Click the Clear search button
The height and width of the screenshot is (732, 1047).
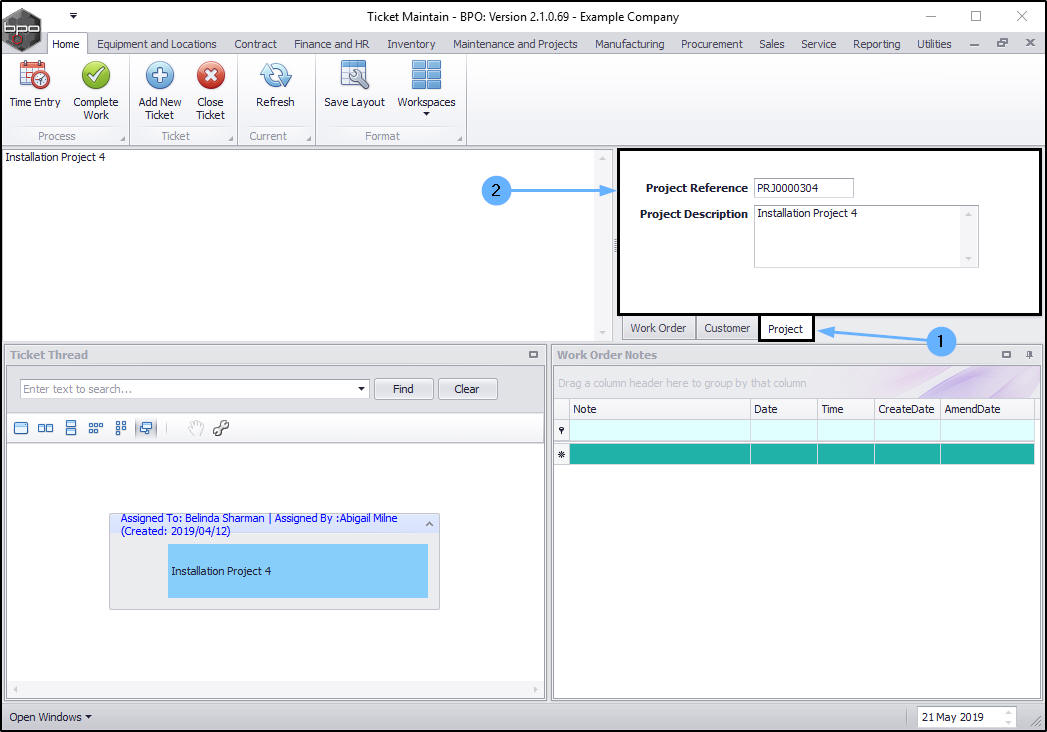[467, 389]
